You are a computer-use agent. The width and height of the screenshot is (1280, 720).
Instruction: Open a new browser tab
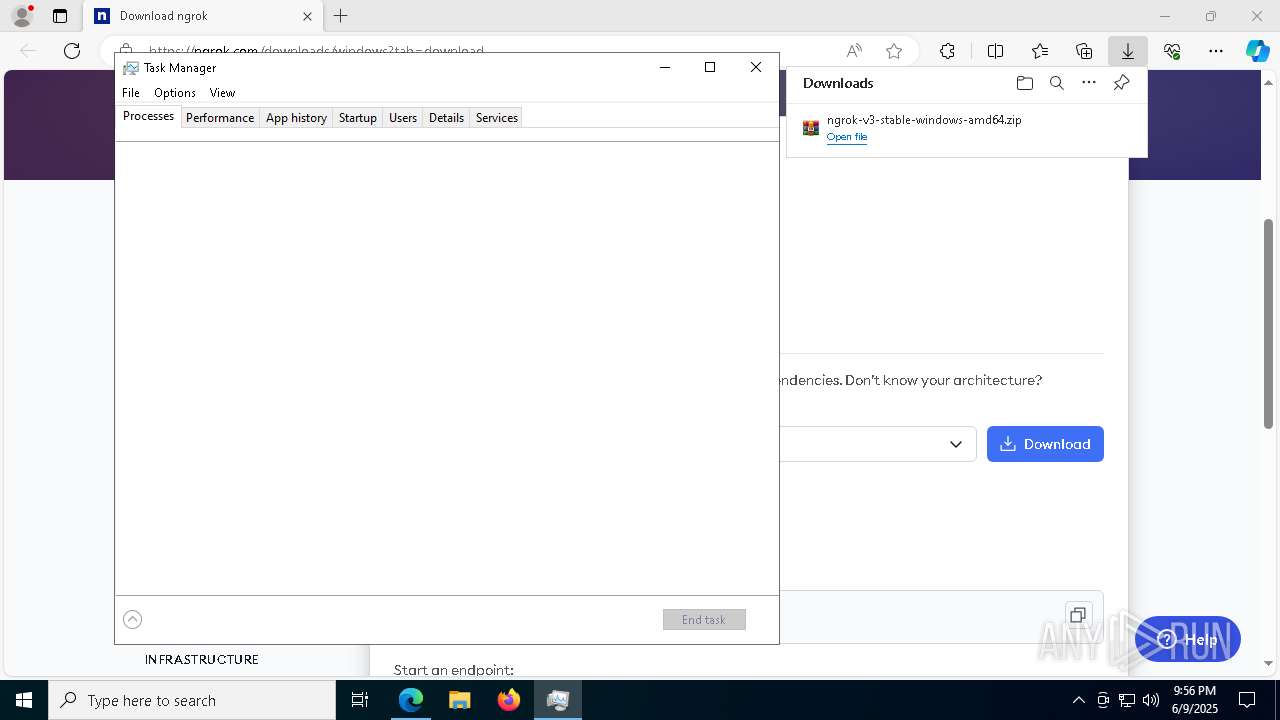pyautogui.click(x=341, y=16)
